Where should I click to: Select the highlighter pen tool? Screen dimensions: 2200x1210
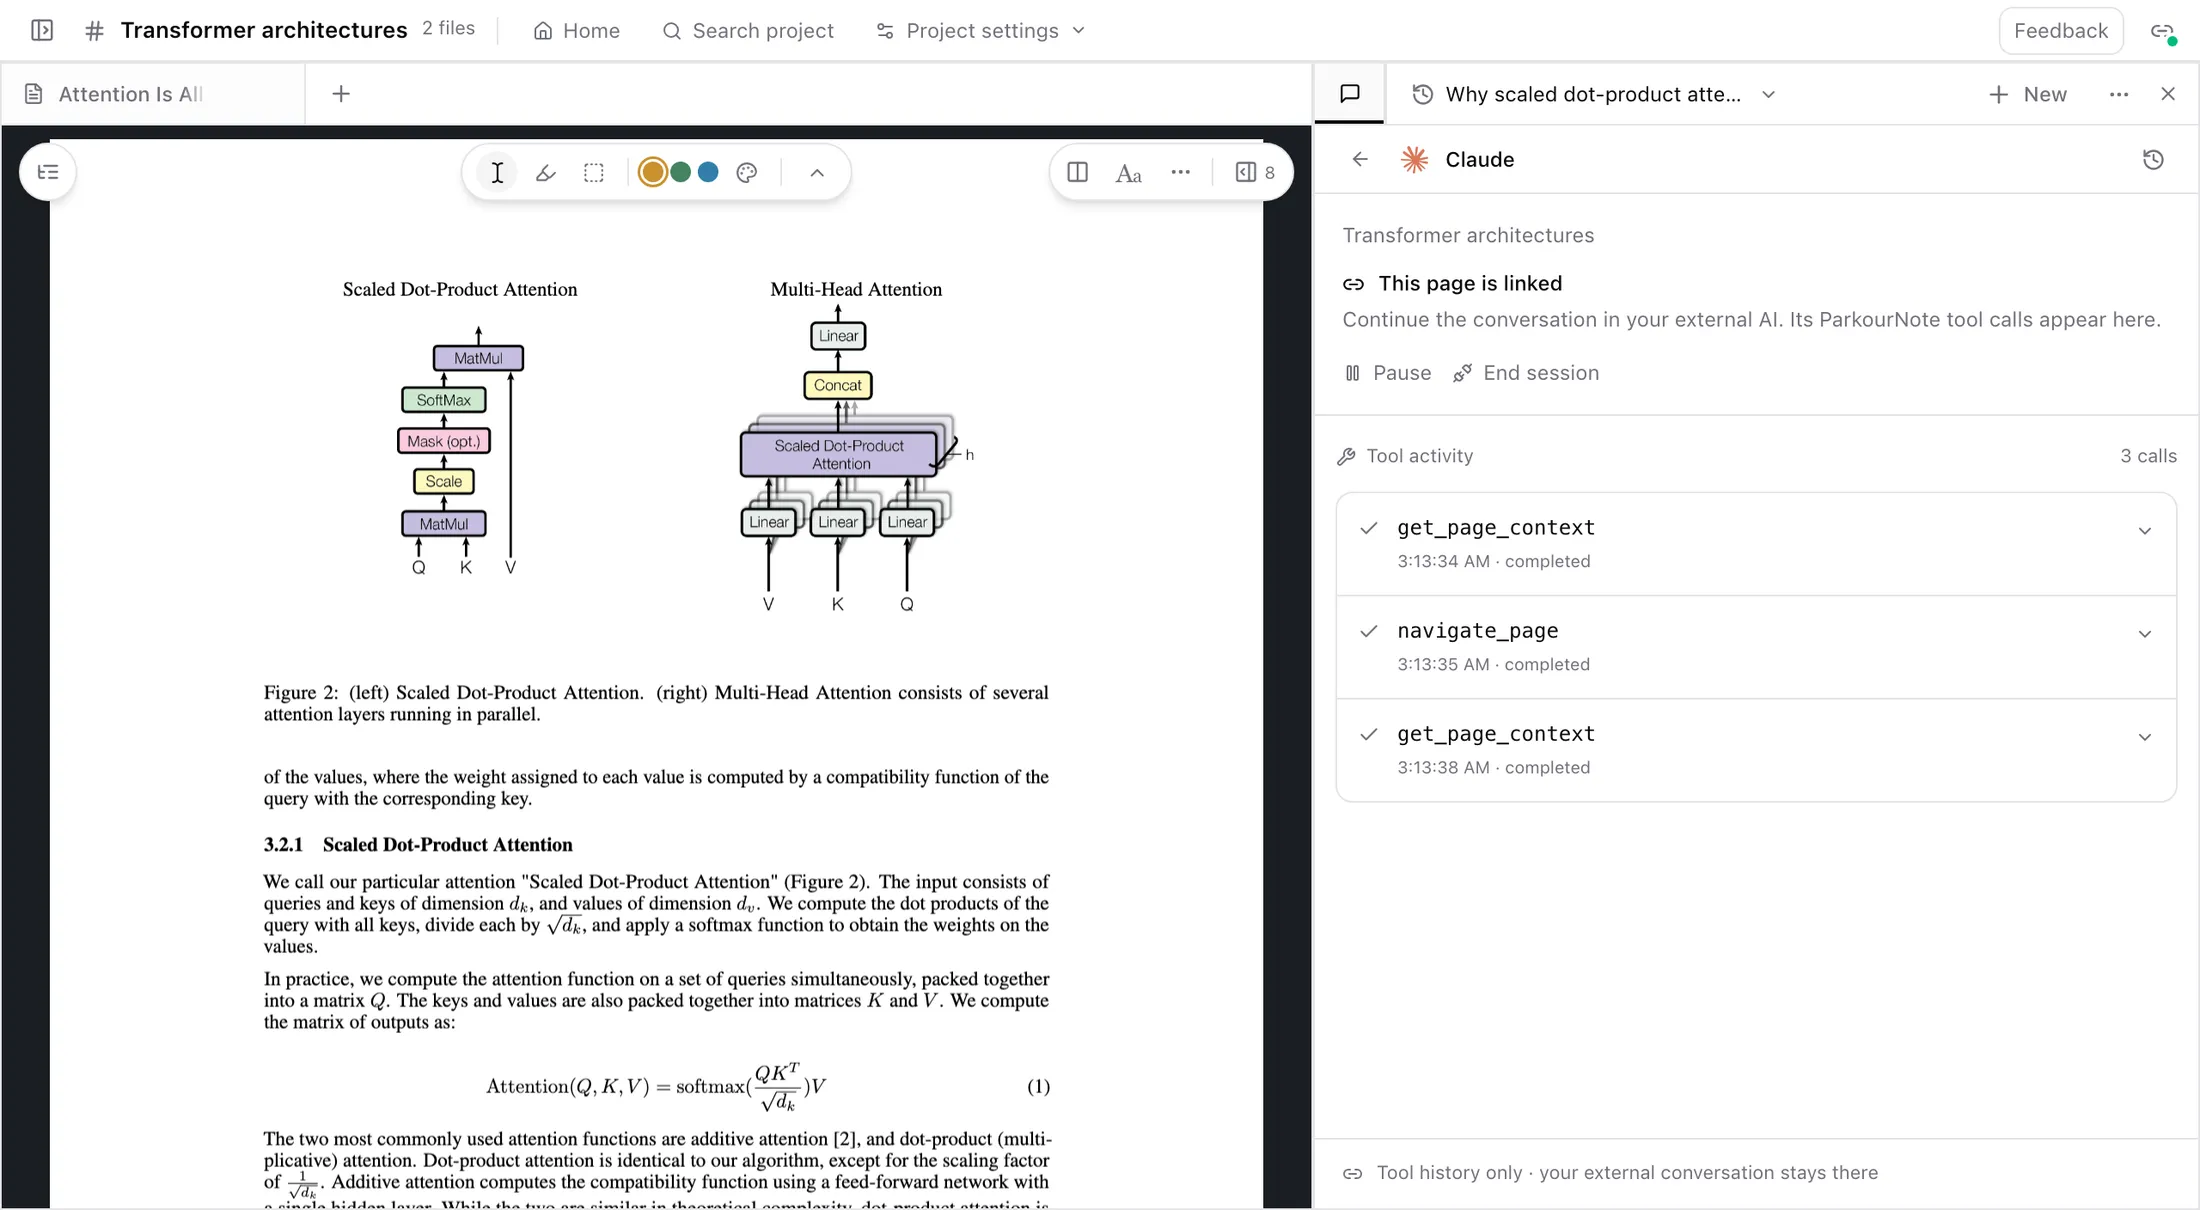click(x=546, y=172)
